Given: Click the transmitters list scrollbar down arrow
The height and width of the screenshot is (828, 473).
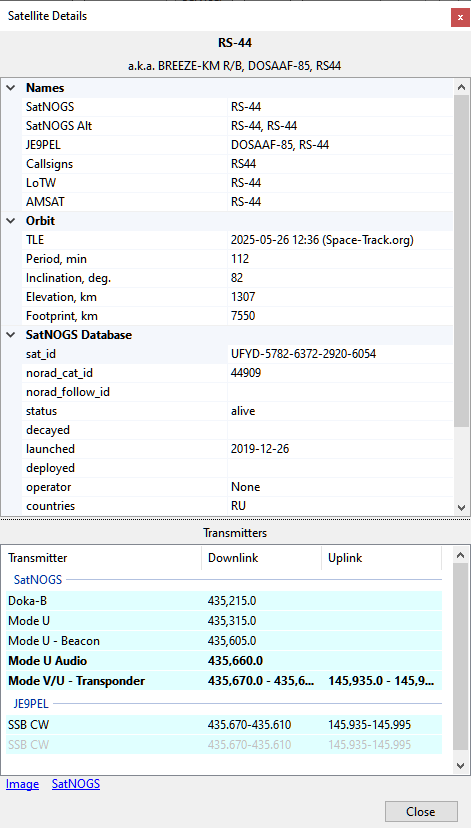Looking at the screenshot, I should [x=461, y=766].
